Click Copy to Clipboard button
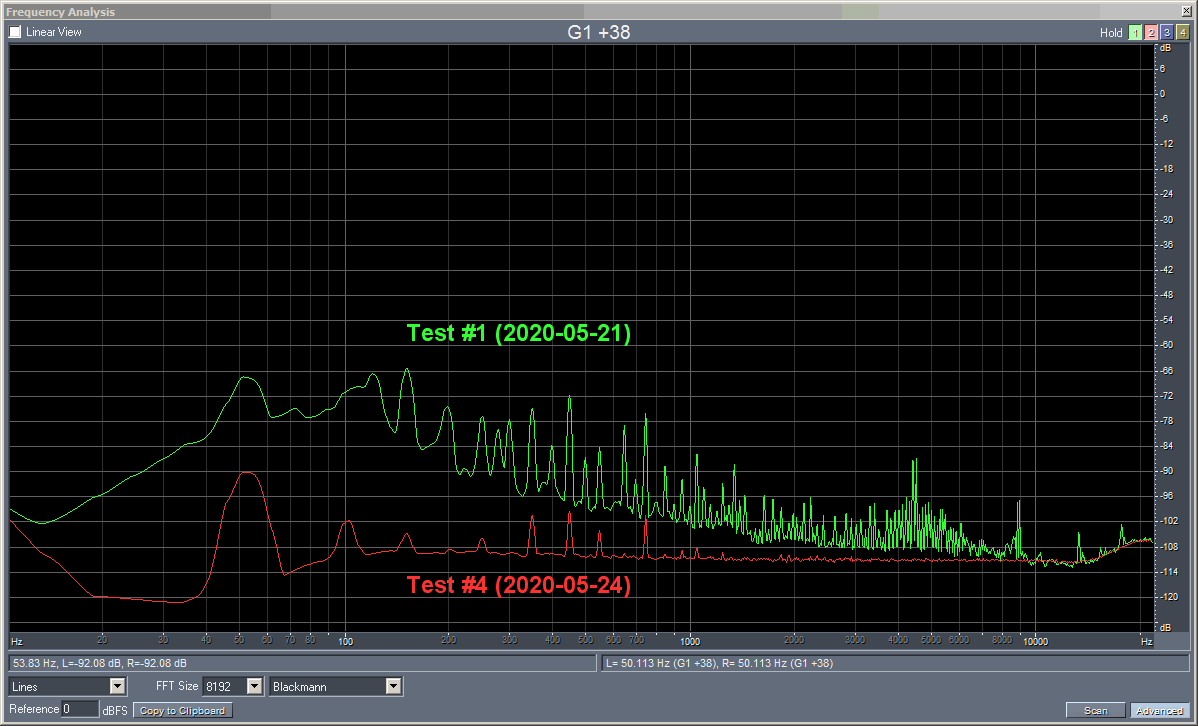Image resolution: width=1198 pixels, height=726 pixels. [x=183, y=711]
